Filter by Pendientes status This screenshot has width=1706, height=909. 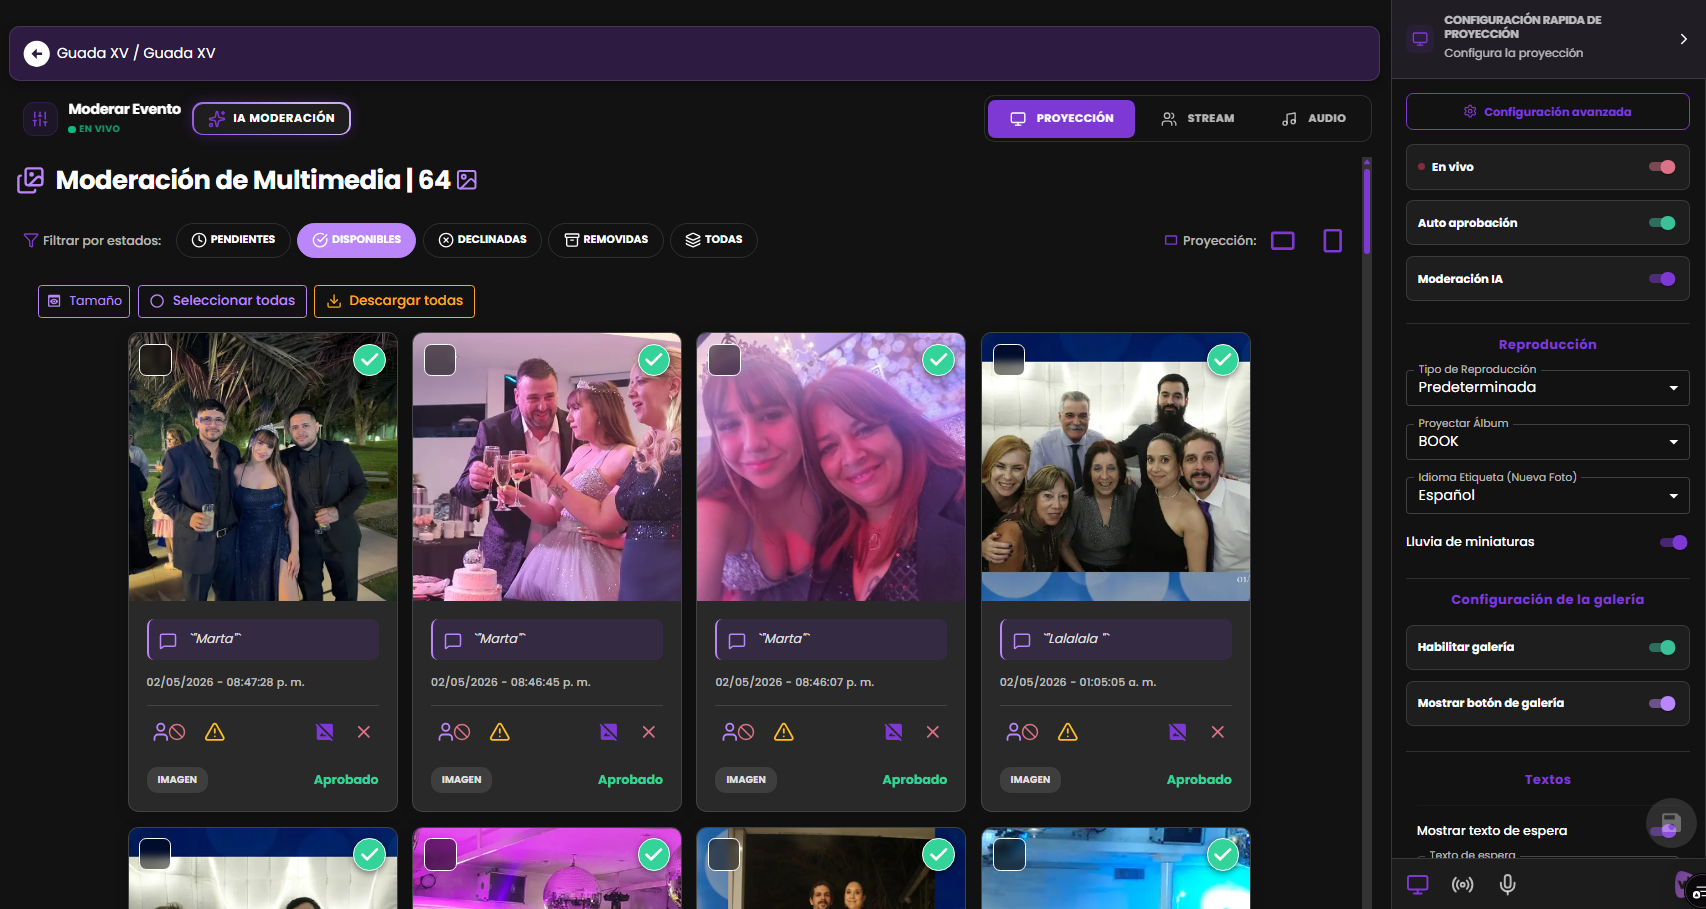[x=233, y=240]
